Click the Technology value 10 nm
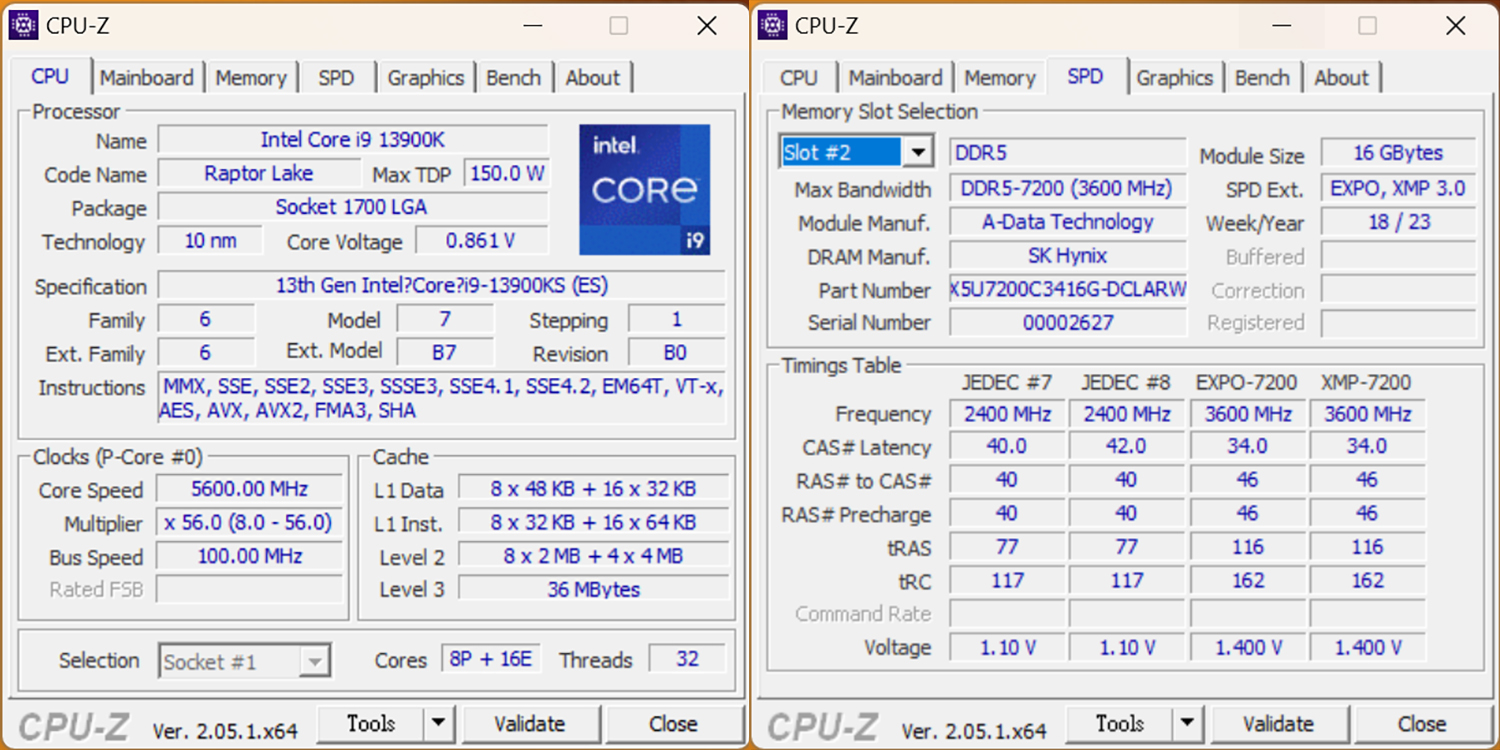 pos(210,240)
